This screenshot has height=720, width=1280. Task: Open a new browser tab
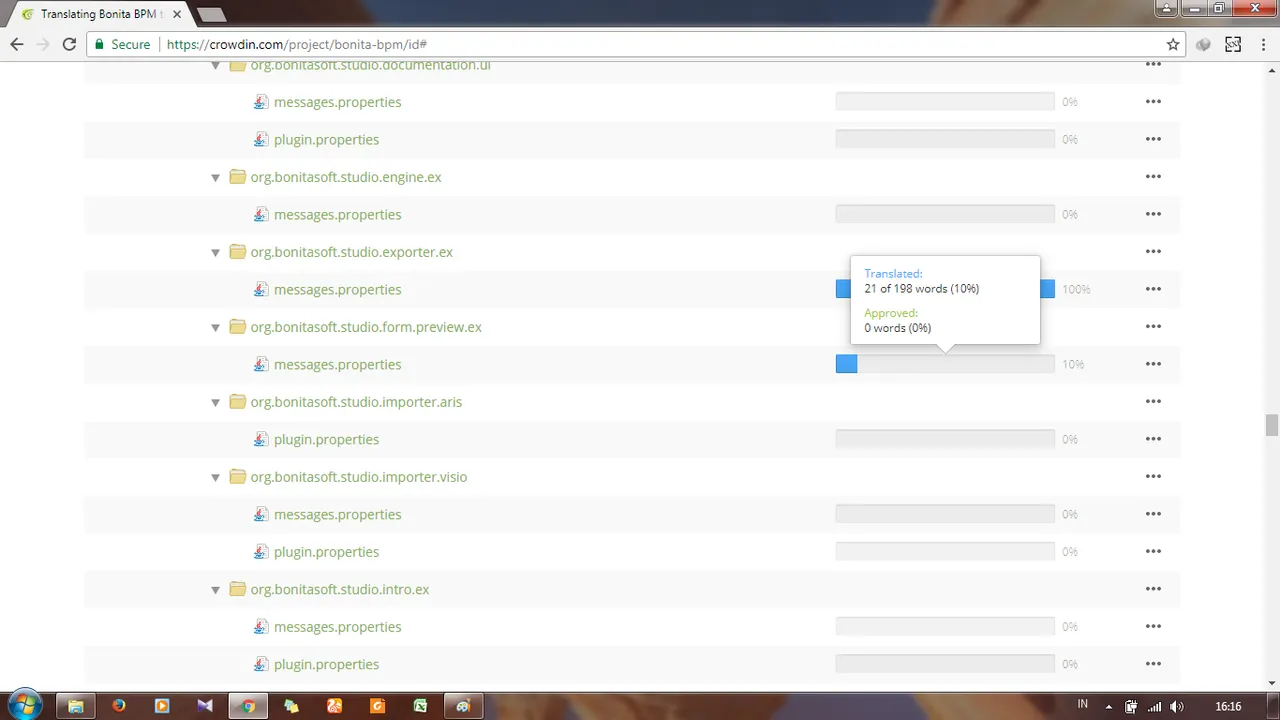click(211, 15)
